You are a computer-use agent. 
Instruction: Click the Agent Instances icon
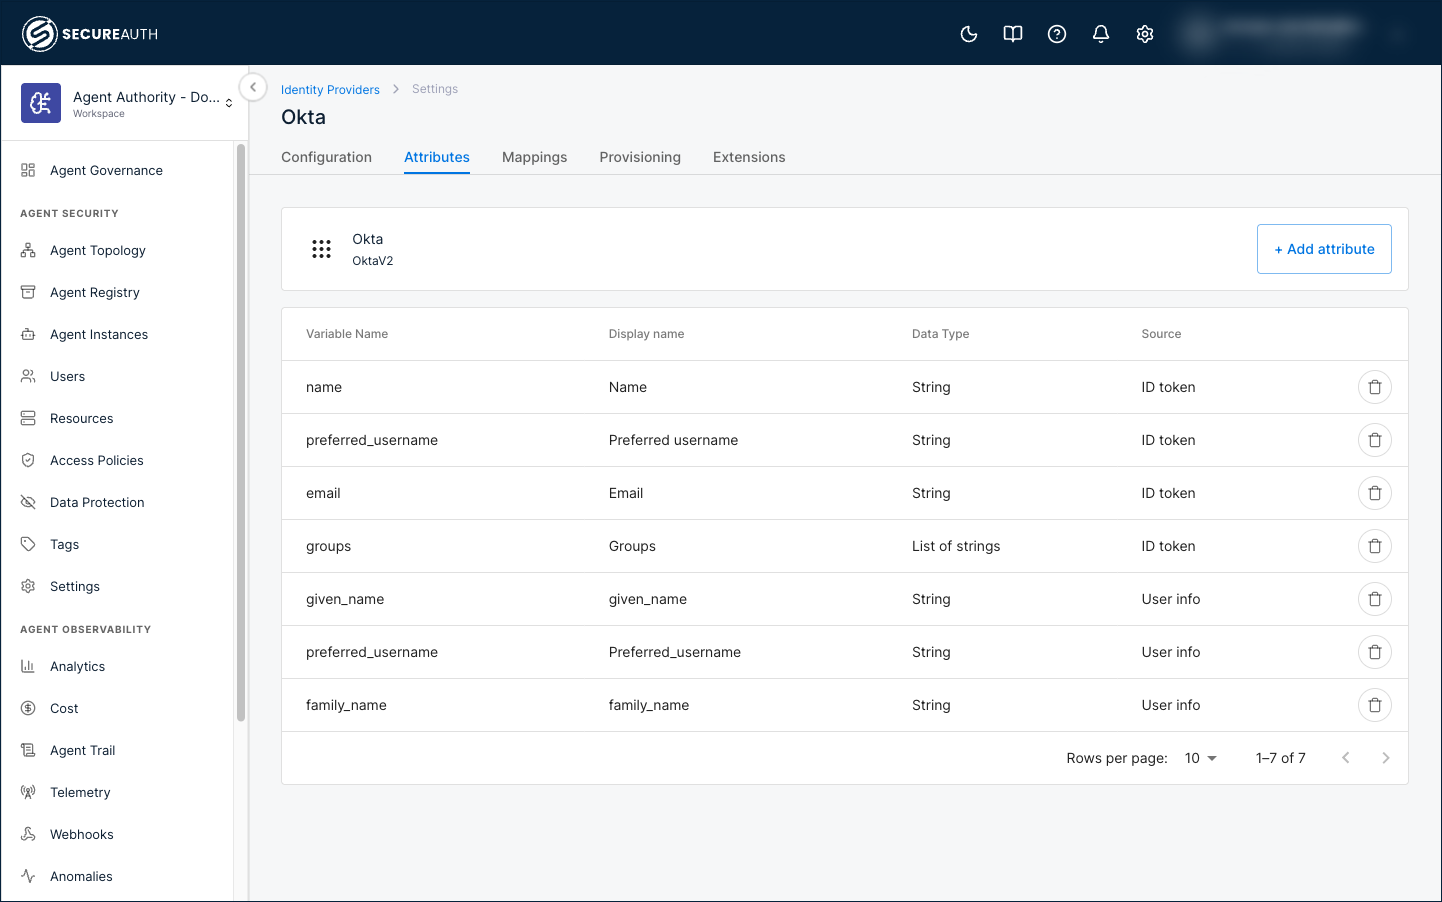28,335
